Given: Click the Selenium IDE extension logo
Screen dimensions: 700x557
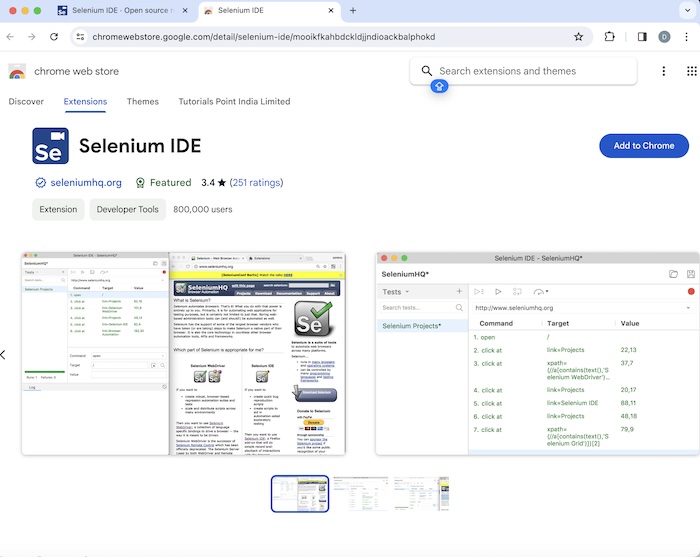Looking at the screenshot, I should [x=50, y=146].
